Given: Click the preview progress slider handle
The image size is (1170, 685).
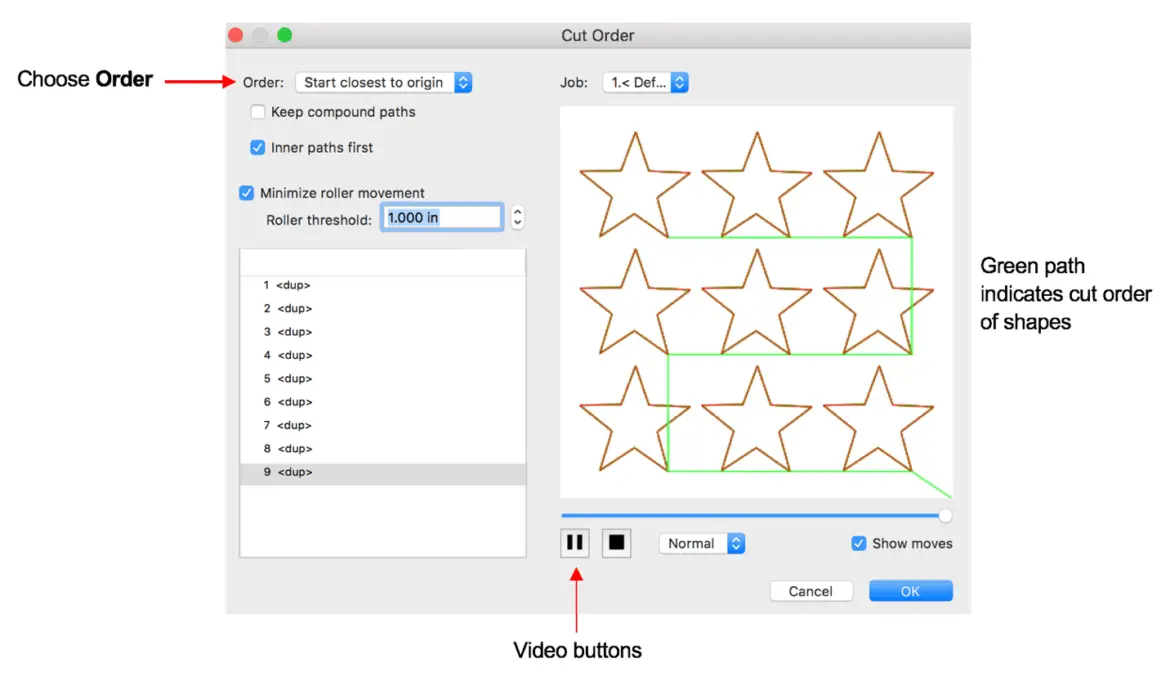Looking at the screenshot, I should click(x=945, y=516).
